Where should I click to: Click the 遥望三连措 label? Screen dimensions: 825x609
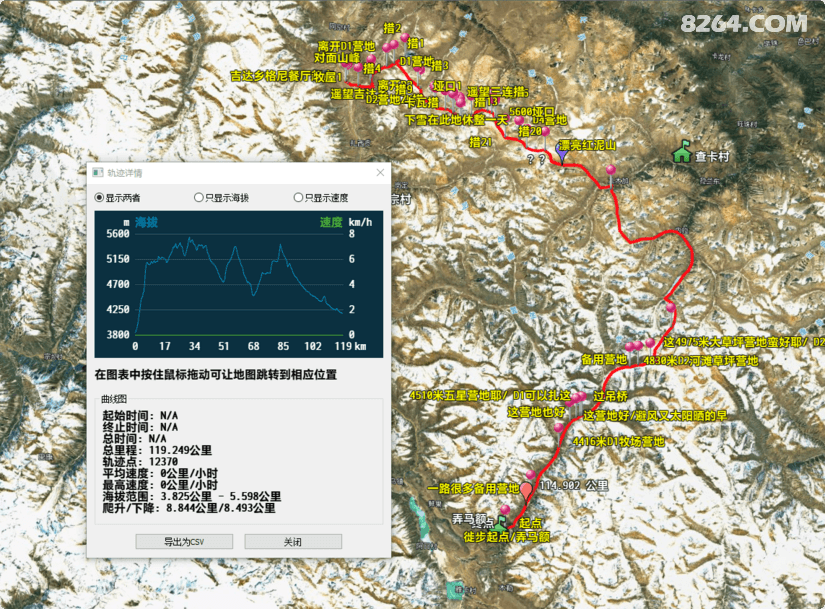[x=496, y=92]
